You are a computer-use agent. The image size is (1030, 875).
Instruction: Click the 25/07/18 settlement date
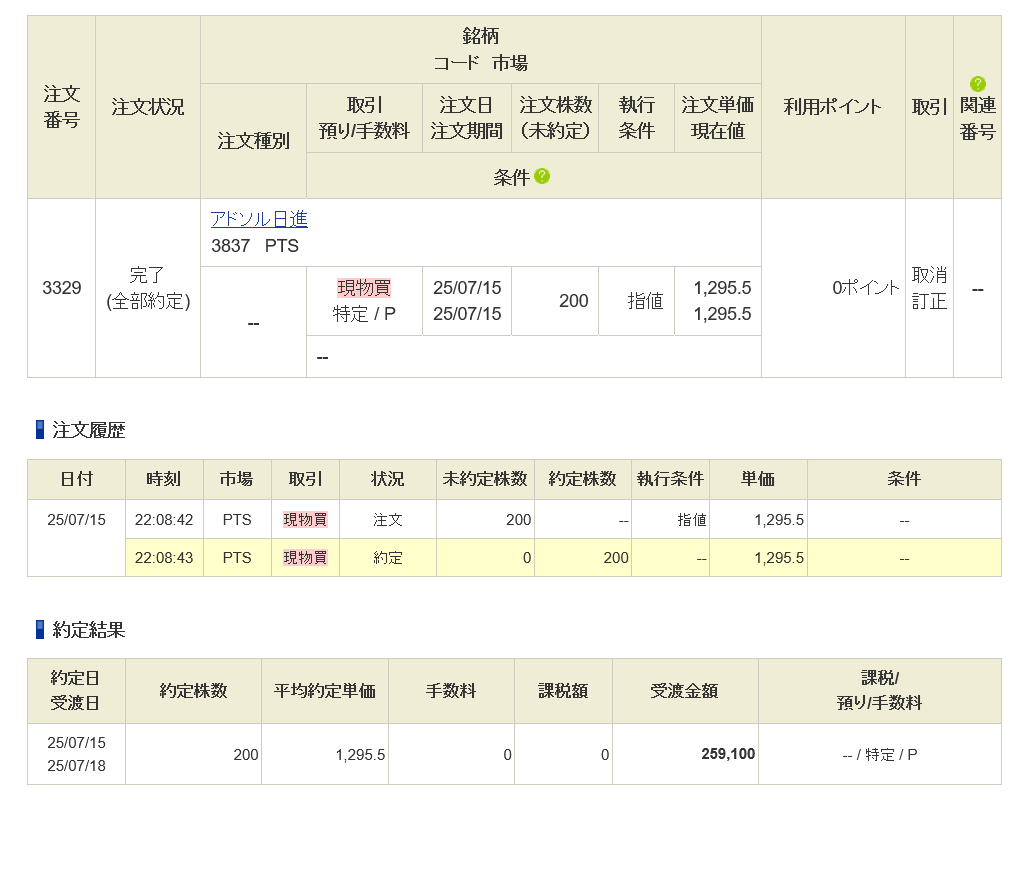[x=76, y=766]
